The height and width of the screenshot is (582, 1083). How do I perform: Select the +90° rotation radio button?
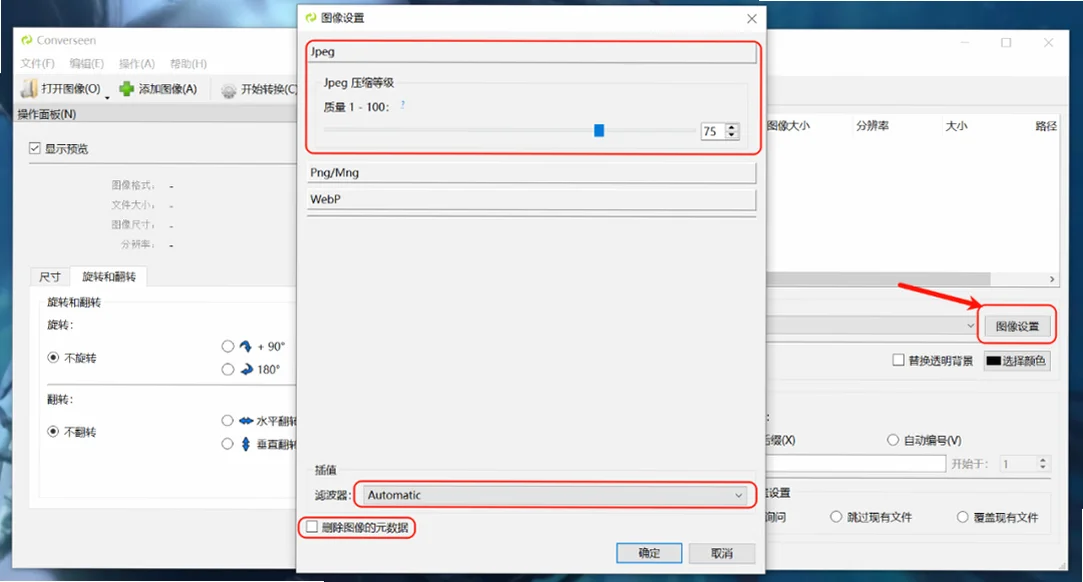click(228, 346)
